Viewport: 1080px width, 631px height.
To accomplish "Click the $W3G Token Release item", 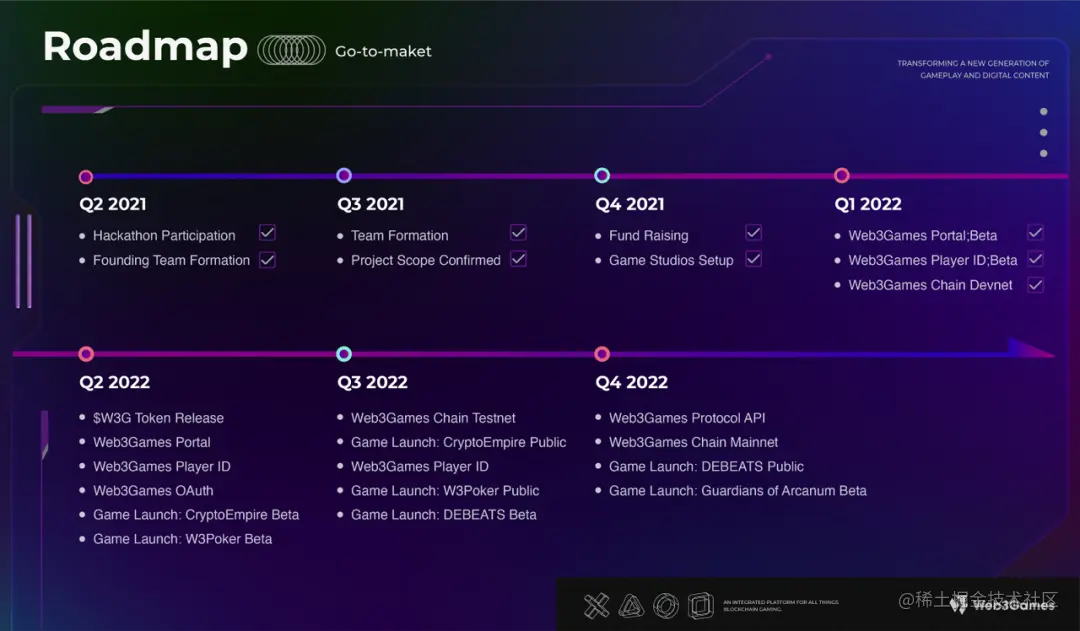I will [158, 418].
